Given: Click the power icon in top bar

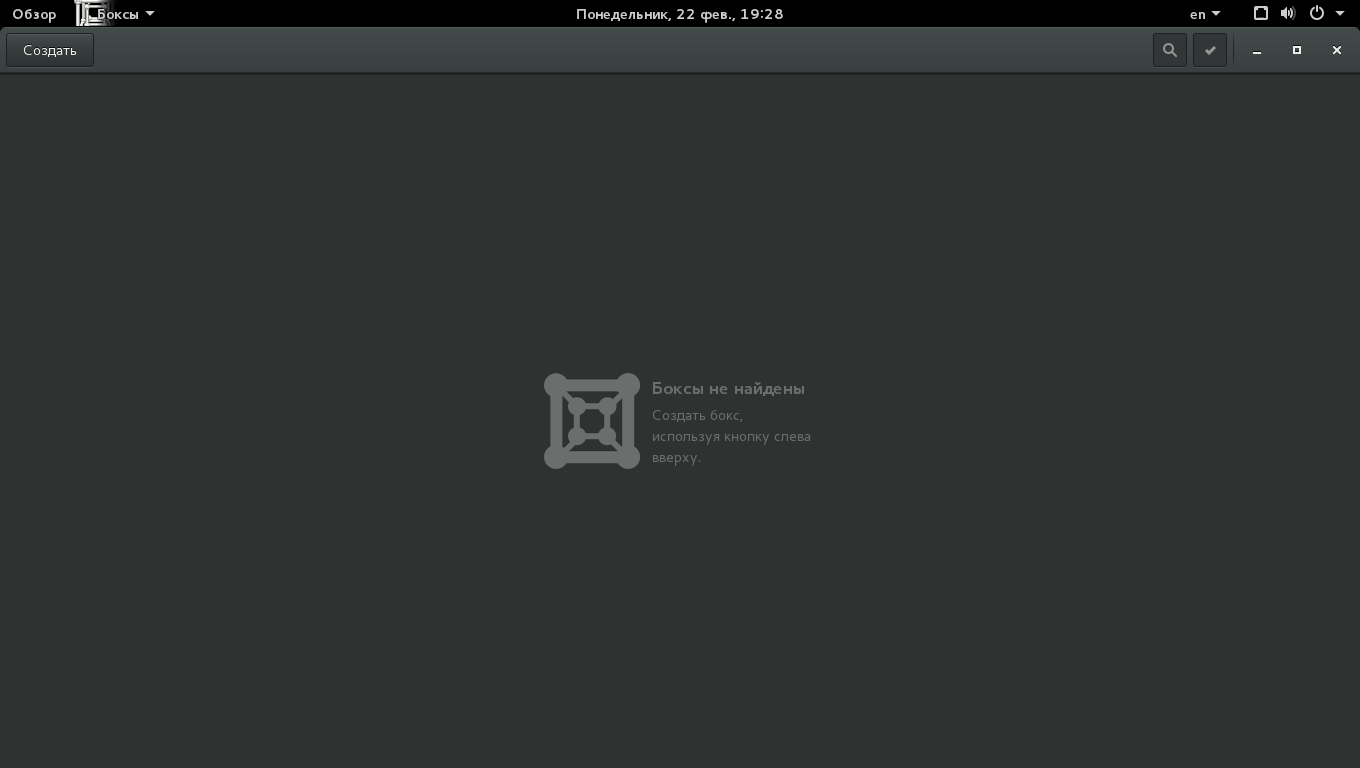Looking at the screenshot, I should coord(1317,14).
